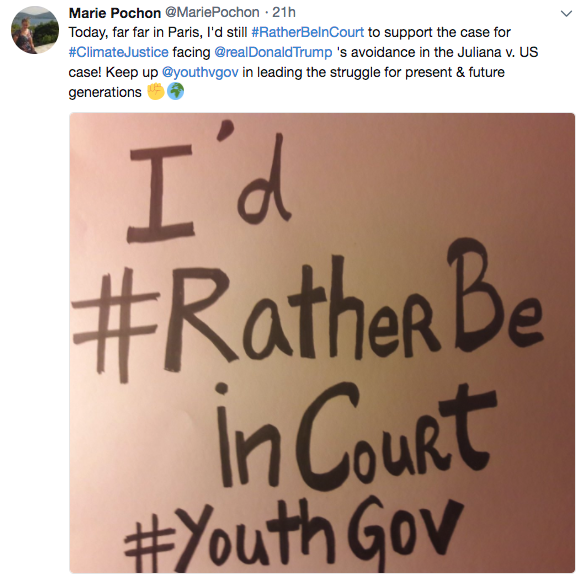
Task: Click handwritten "I'd" in the photo
Action: [x=209, y=183]
